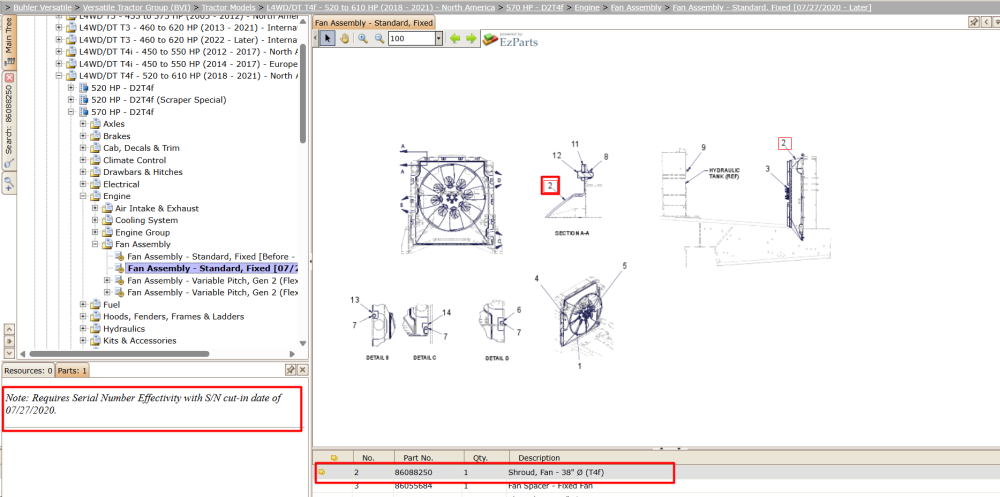Click the Electrical folder icon
Screen dimensions: 1000x497
pyautogui.click(x=96, y=184)
